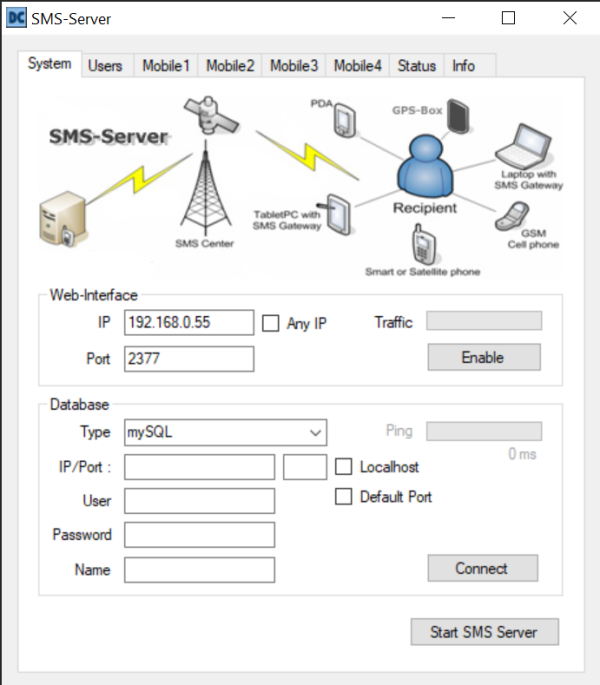Click the database User field
This screenshot has width=600, height=685.
click(199, 501)
